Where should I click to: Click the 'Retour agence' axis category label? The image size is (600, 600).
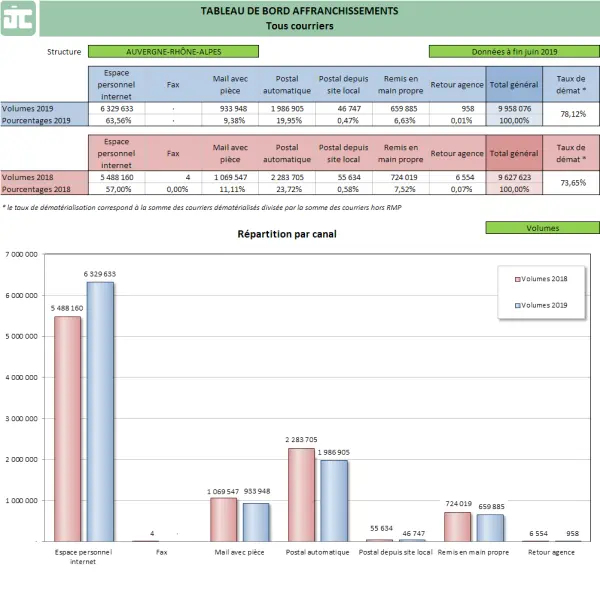[551, 552]
